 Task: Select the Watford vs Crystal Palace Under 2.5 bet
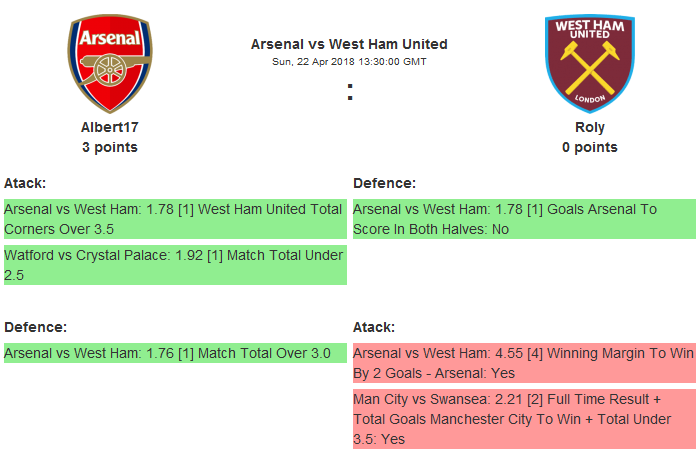(x=174, y=265)
